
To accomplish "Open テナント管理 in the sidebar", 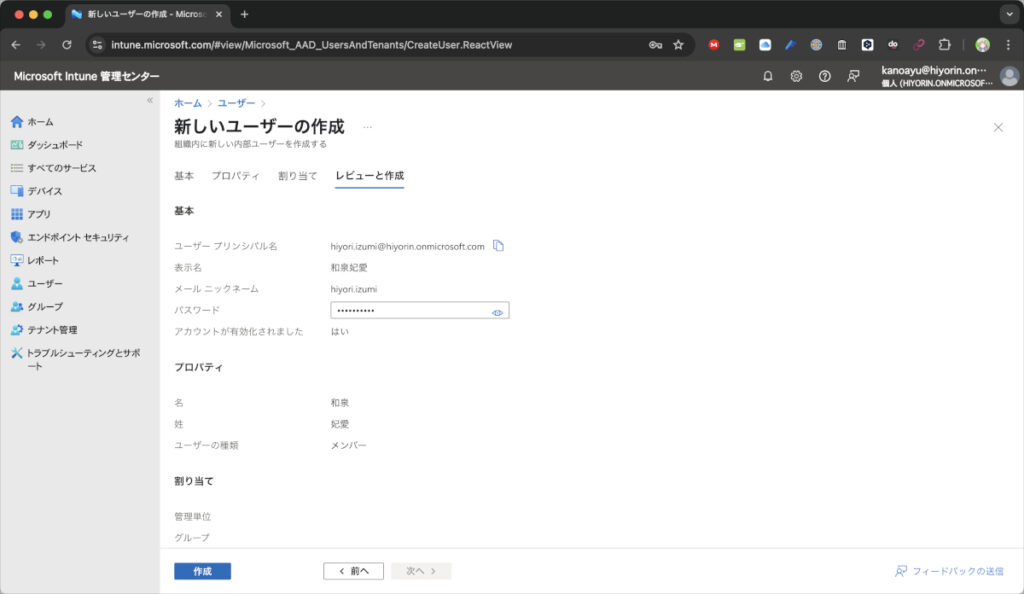I will point(44,330).
